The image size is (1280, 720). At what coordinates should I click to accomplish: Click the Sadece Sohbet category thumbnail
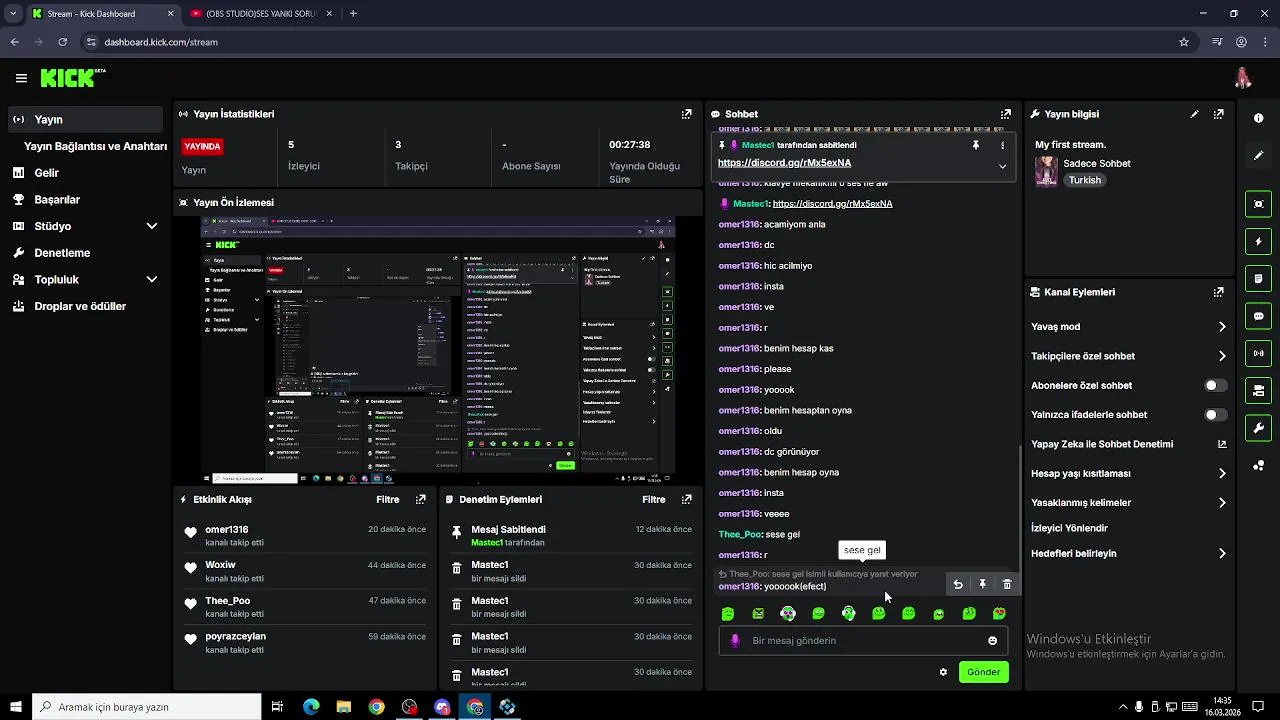[1046, 171]
